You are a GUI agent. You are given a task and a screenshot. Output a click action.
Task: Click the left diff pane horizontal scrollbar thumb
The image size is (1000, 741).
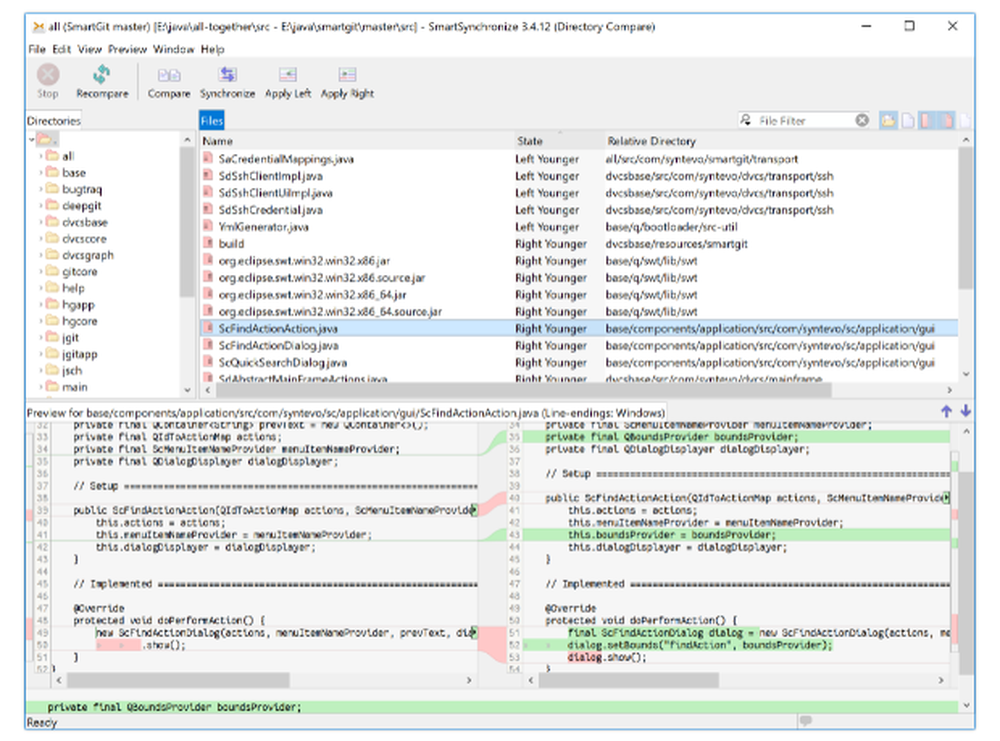[179, 680]
